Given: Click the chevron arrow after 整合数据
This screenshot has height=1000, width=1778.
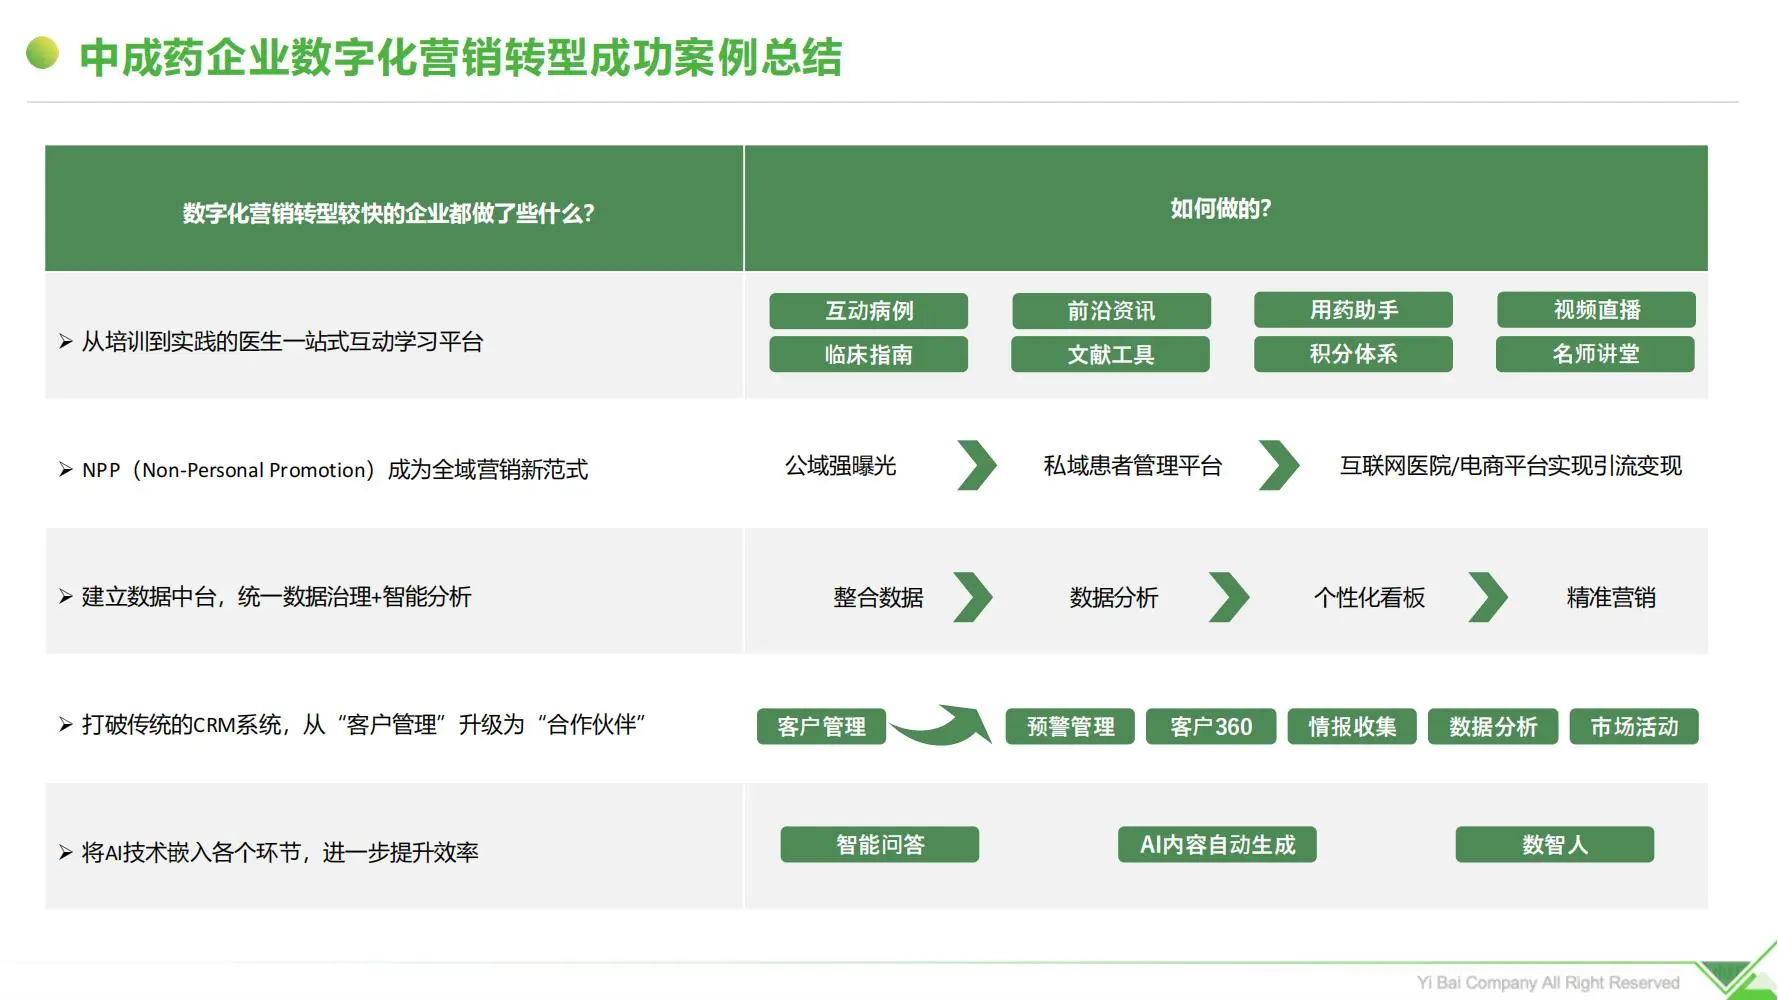Looking at the screenshot, I should 973,597.
